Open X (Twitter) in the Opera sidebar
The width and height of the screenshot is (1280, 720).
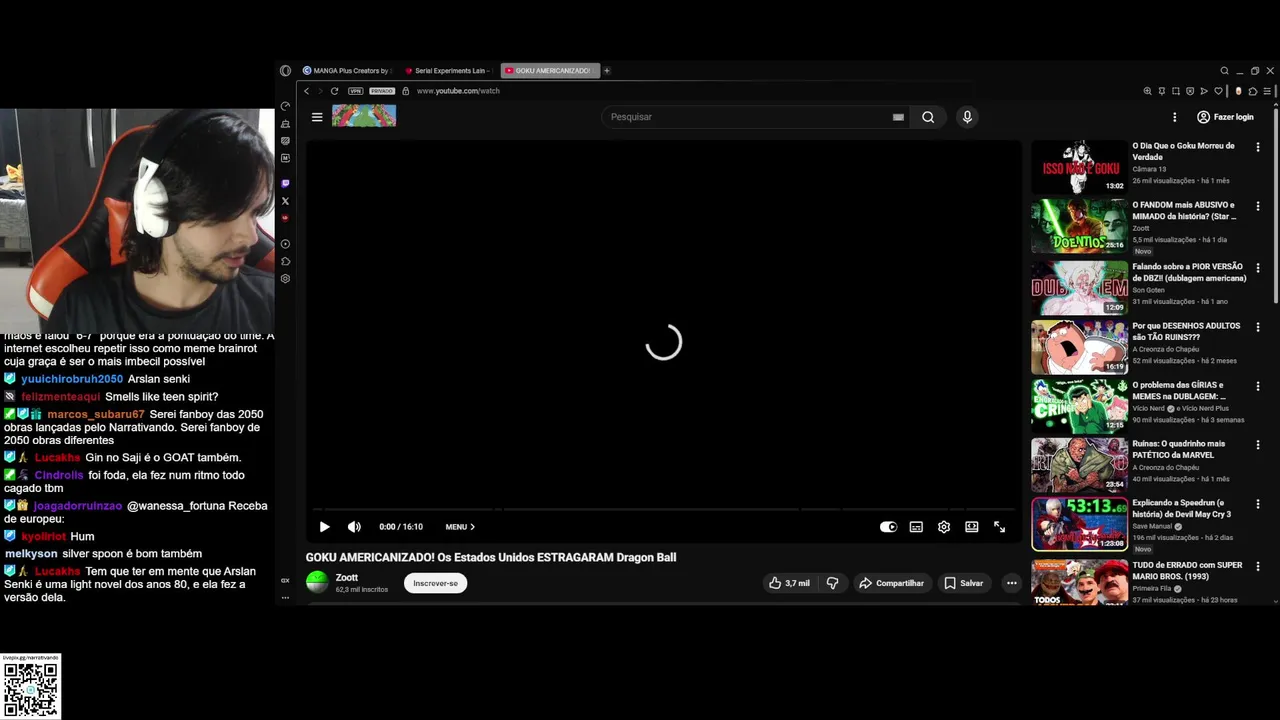click(285, 201)
